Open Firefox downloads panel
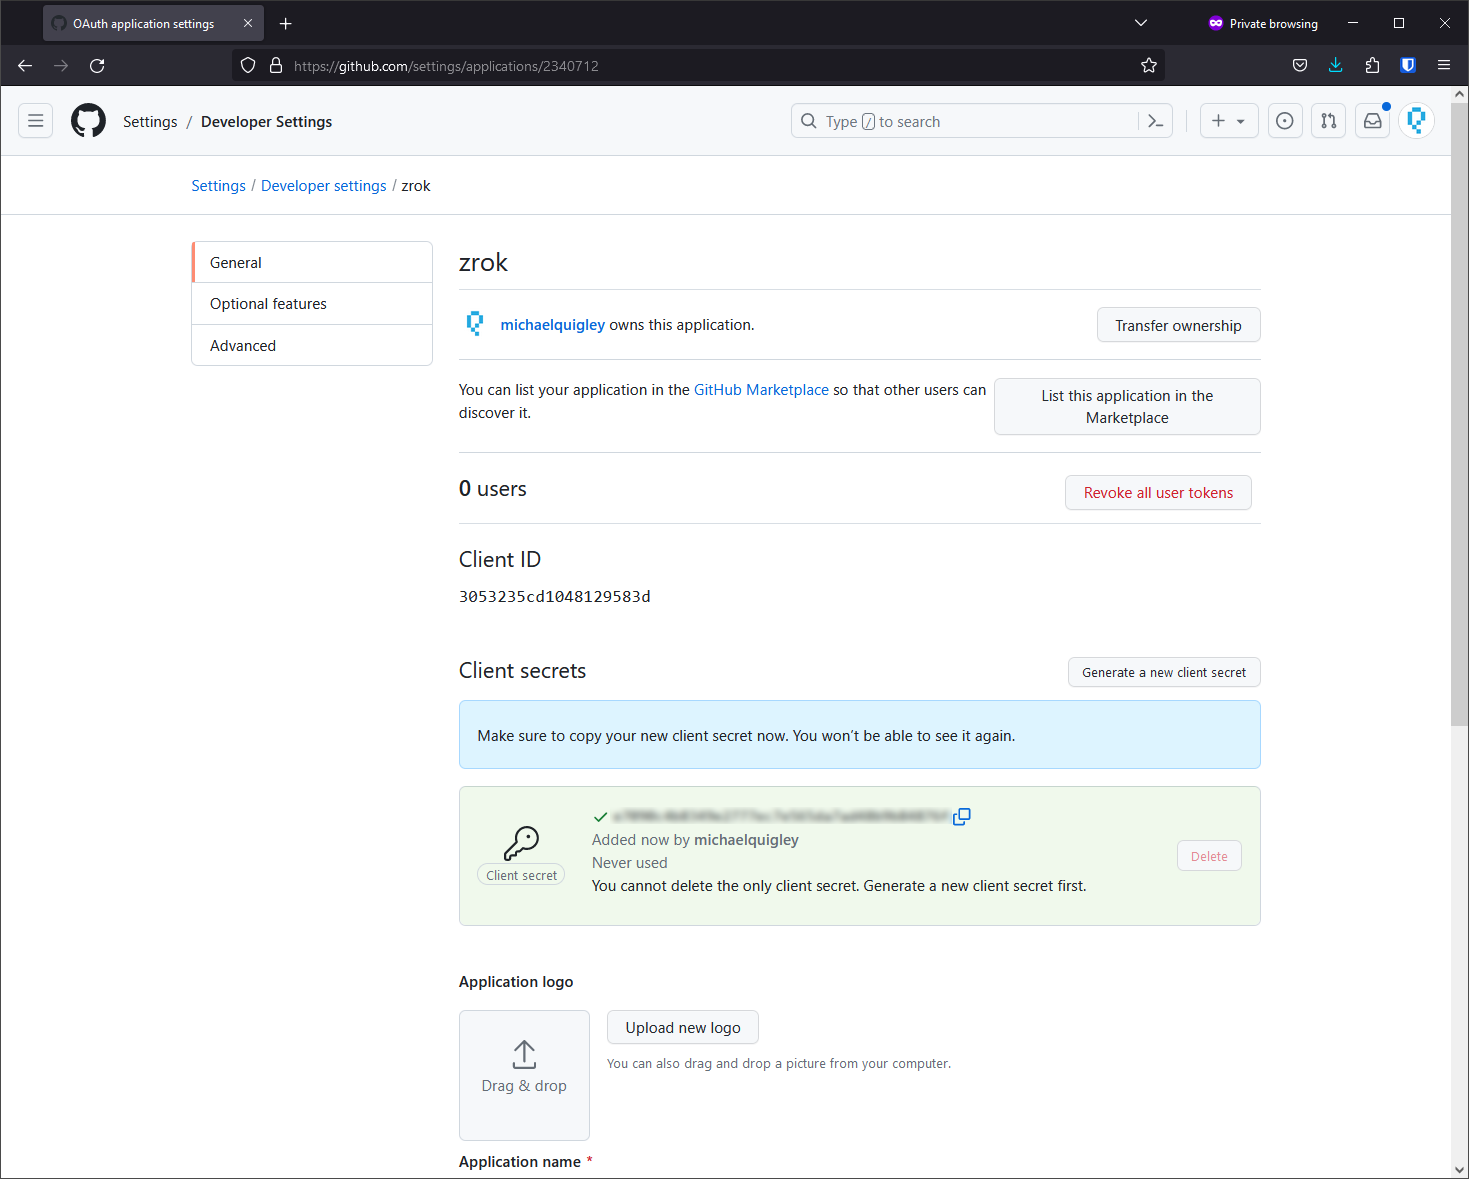 coord(1335,66)
